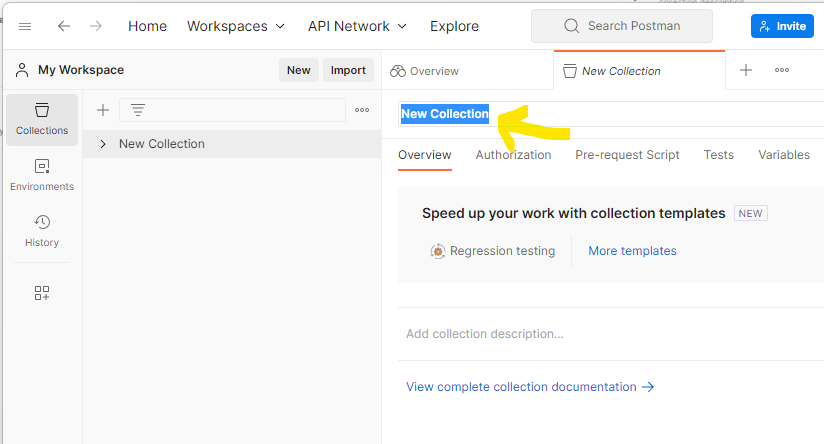Select the Authorization tab
824x444 pixels.
513,155
